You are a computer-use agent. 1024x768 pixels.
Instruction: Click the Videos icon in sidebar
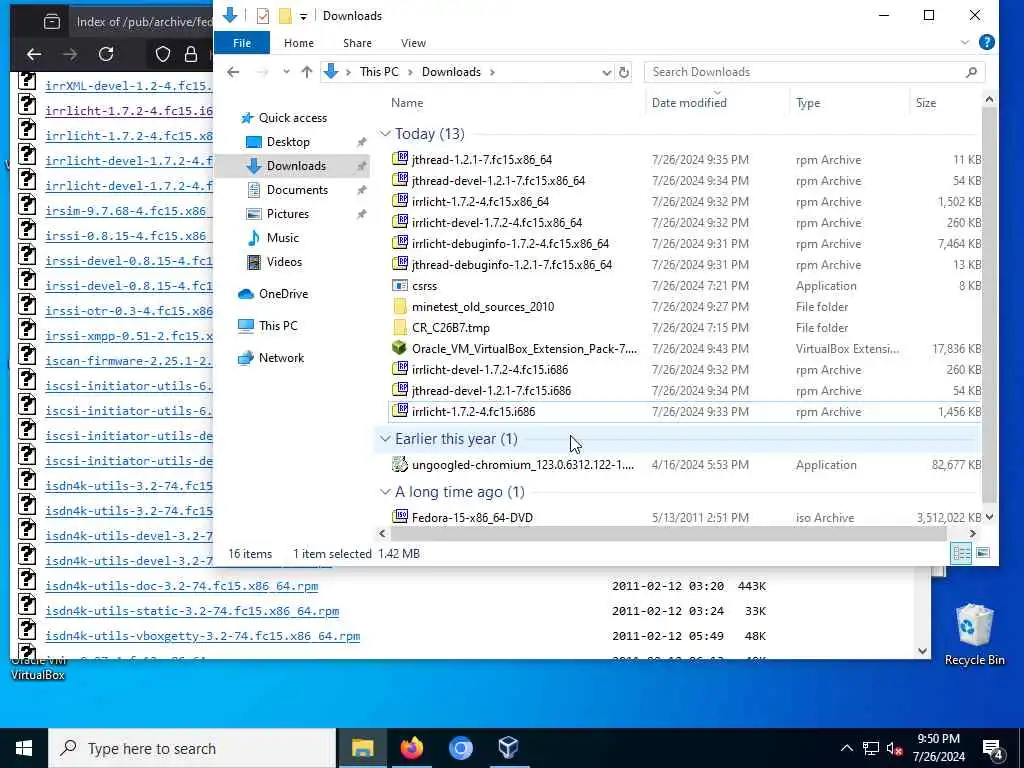click(x=254, y=262)
